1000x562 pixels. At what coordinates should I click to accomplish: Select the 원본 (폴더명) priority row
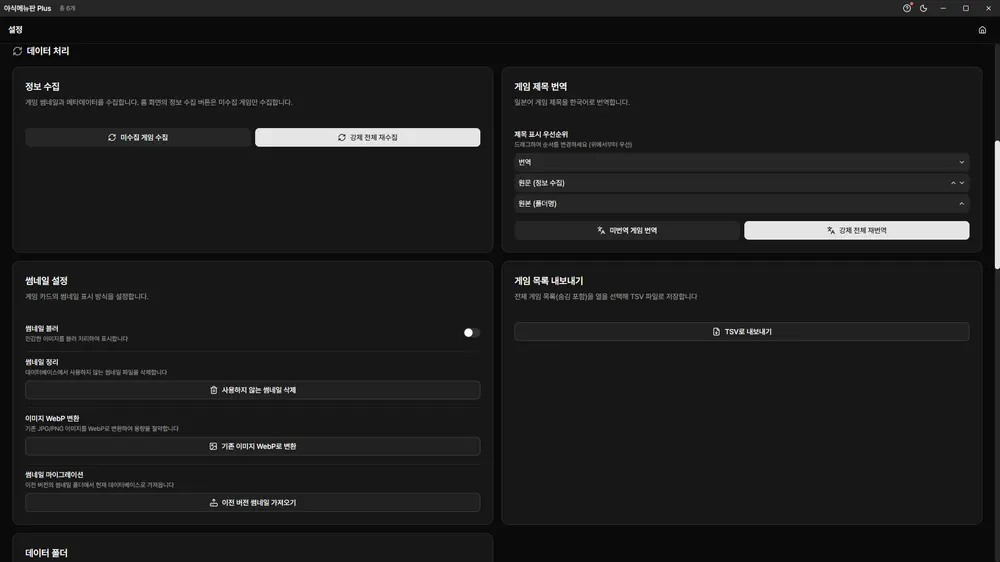(x=742, y=203)
